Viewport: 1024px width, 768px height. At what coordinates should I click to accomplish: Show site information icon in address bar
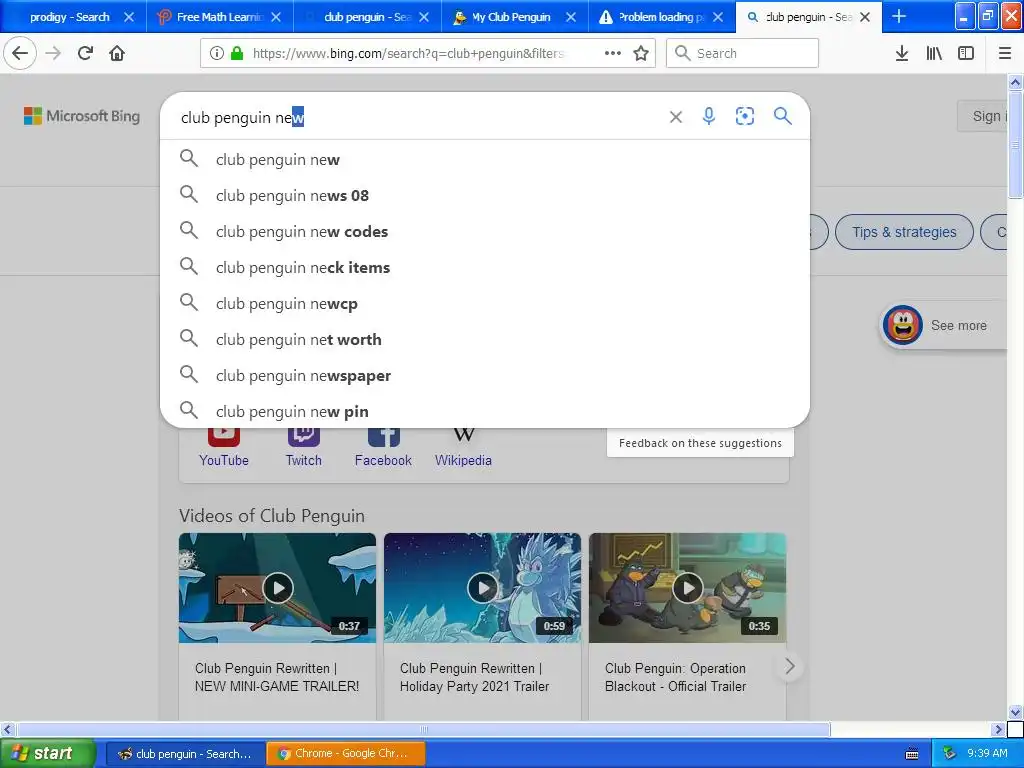click(x=216, y=54)
